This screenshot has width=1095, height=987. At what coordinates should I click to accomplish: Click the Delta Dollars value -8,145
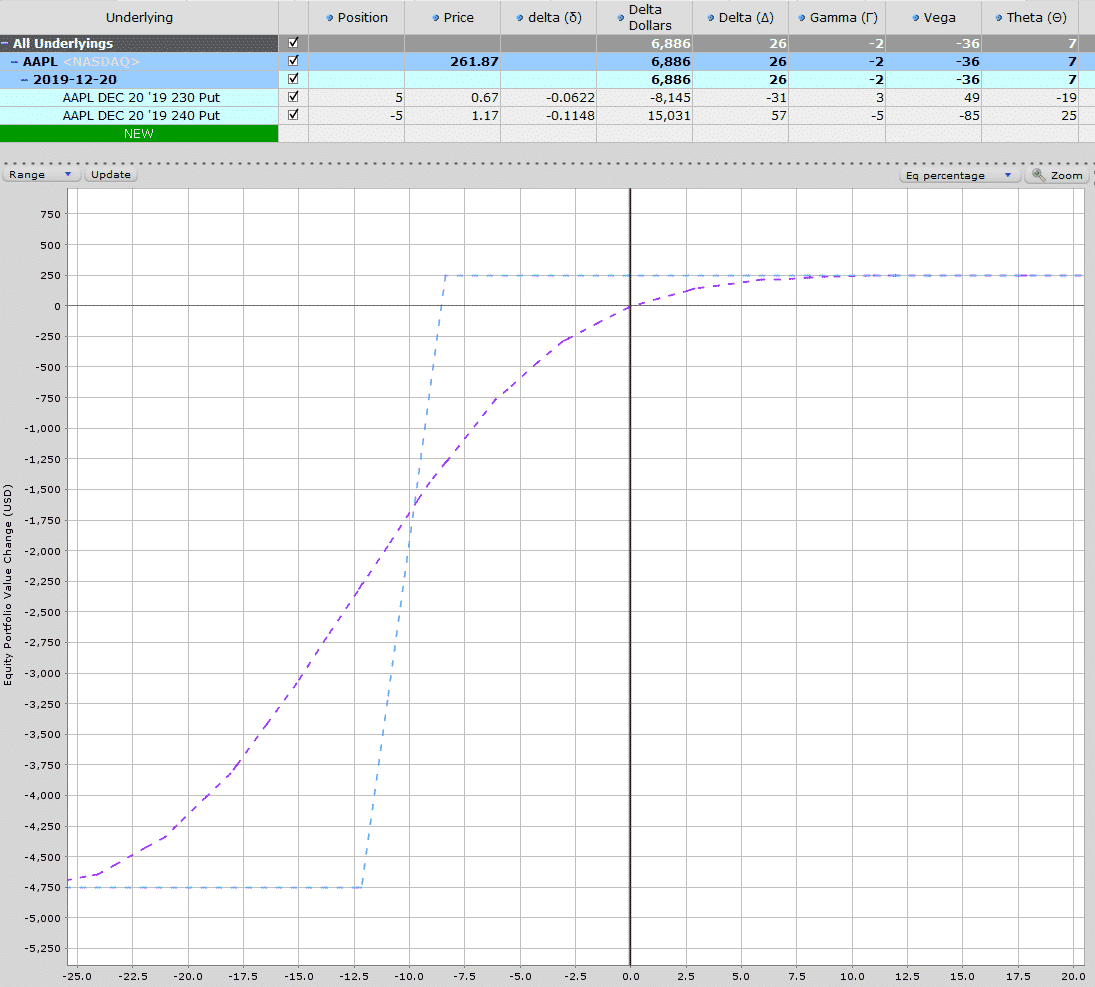670,98
